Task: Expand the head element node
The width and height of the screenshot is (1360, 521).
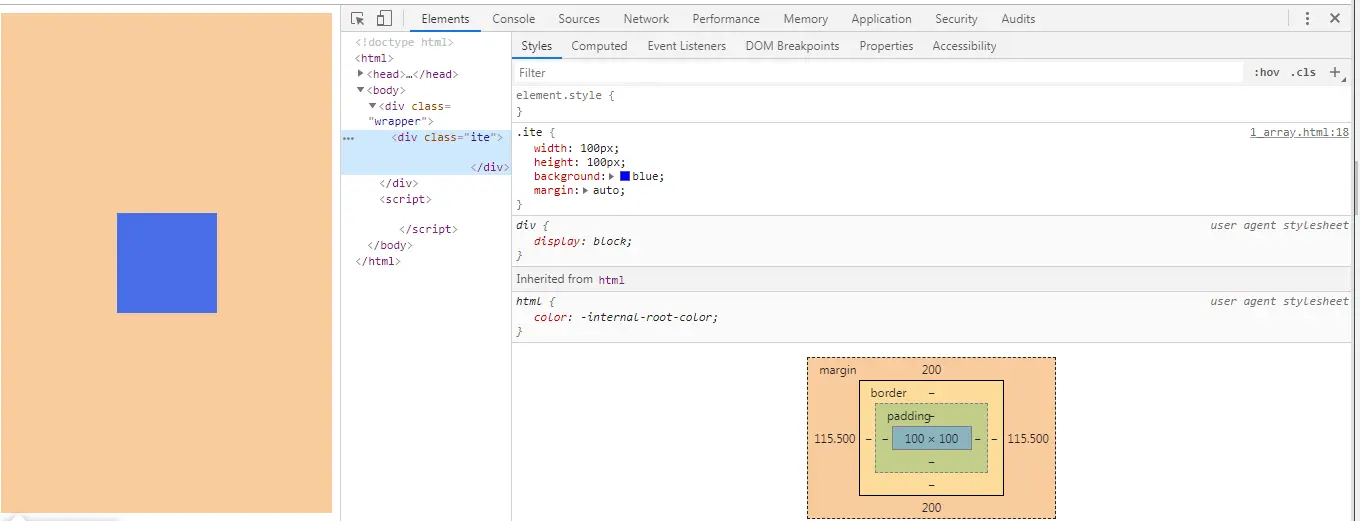Action: [361, 73]
